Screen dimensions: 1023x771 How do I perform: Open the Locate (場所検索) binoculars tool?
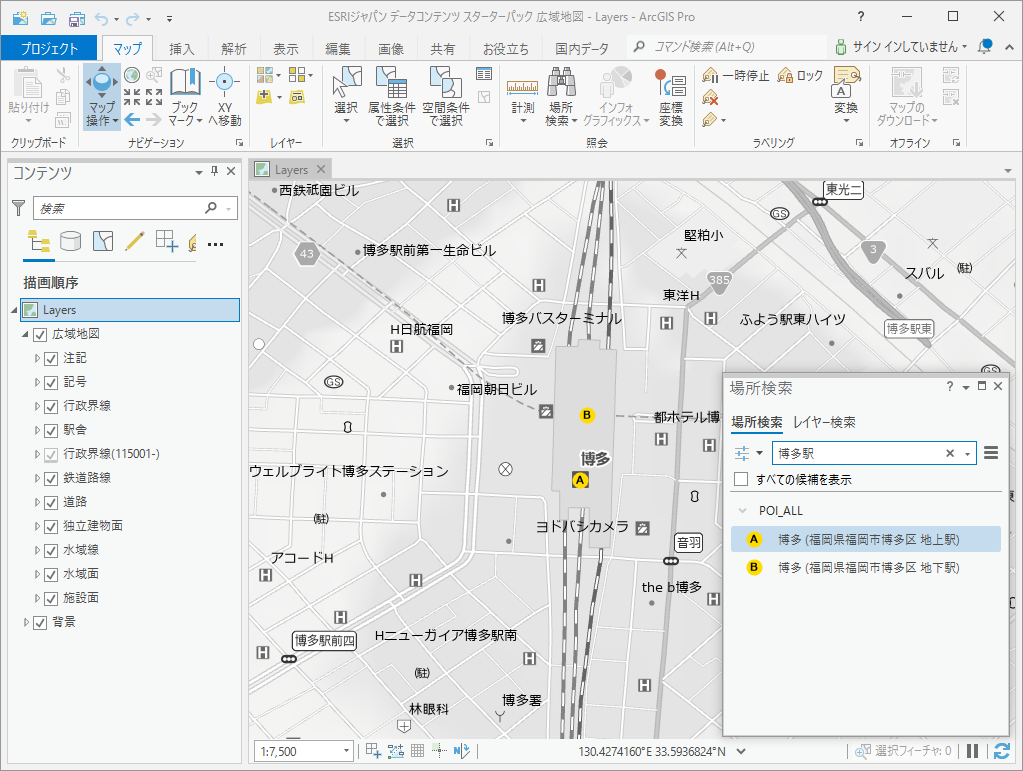click(561, 97)
